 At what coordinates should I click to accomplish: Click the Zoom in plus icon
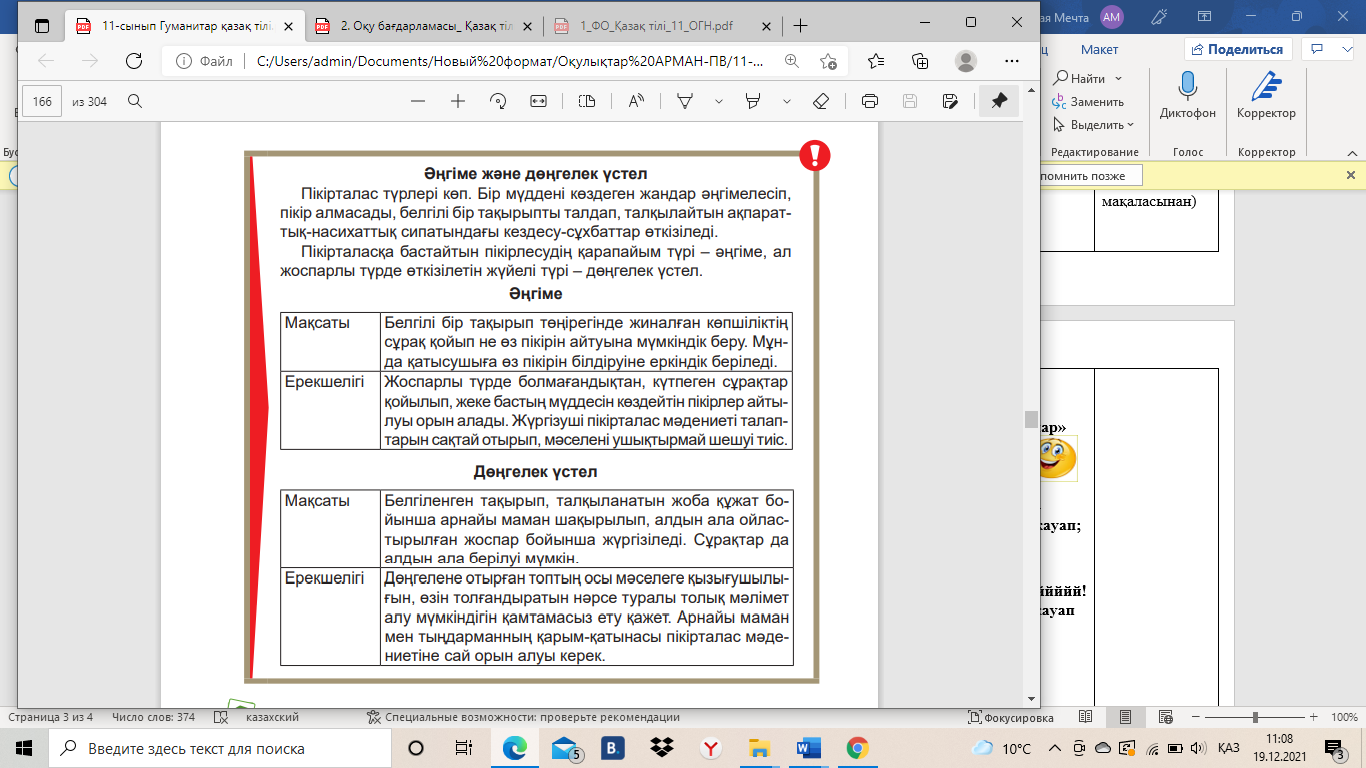458,101
